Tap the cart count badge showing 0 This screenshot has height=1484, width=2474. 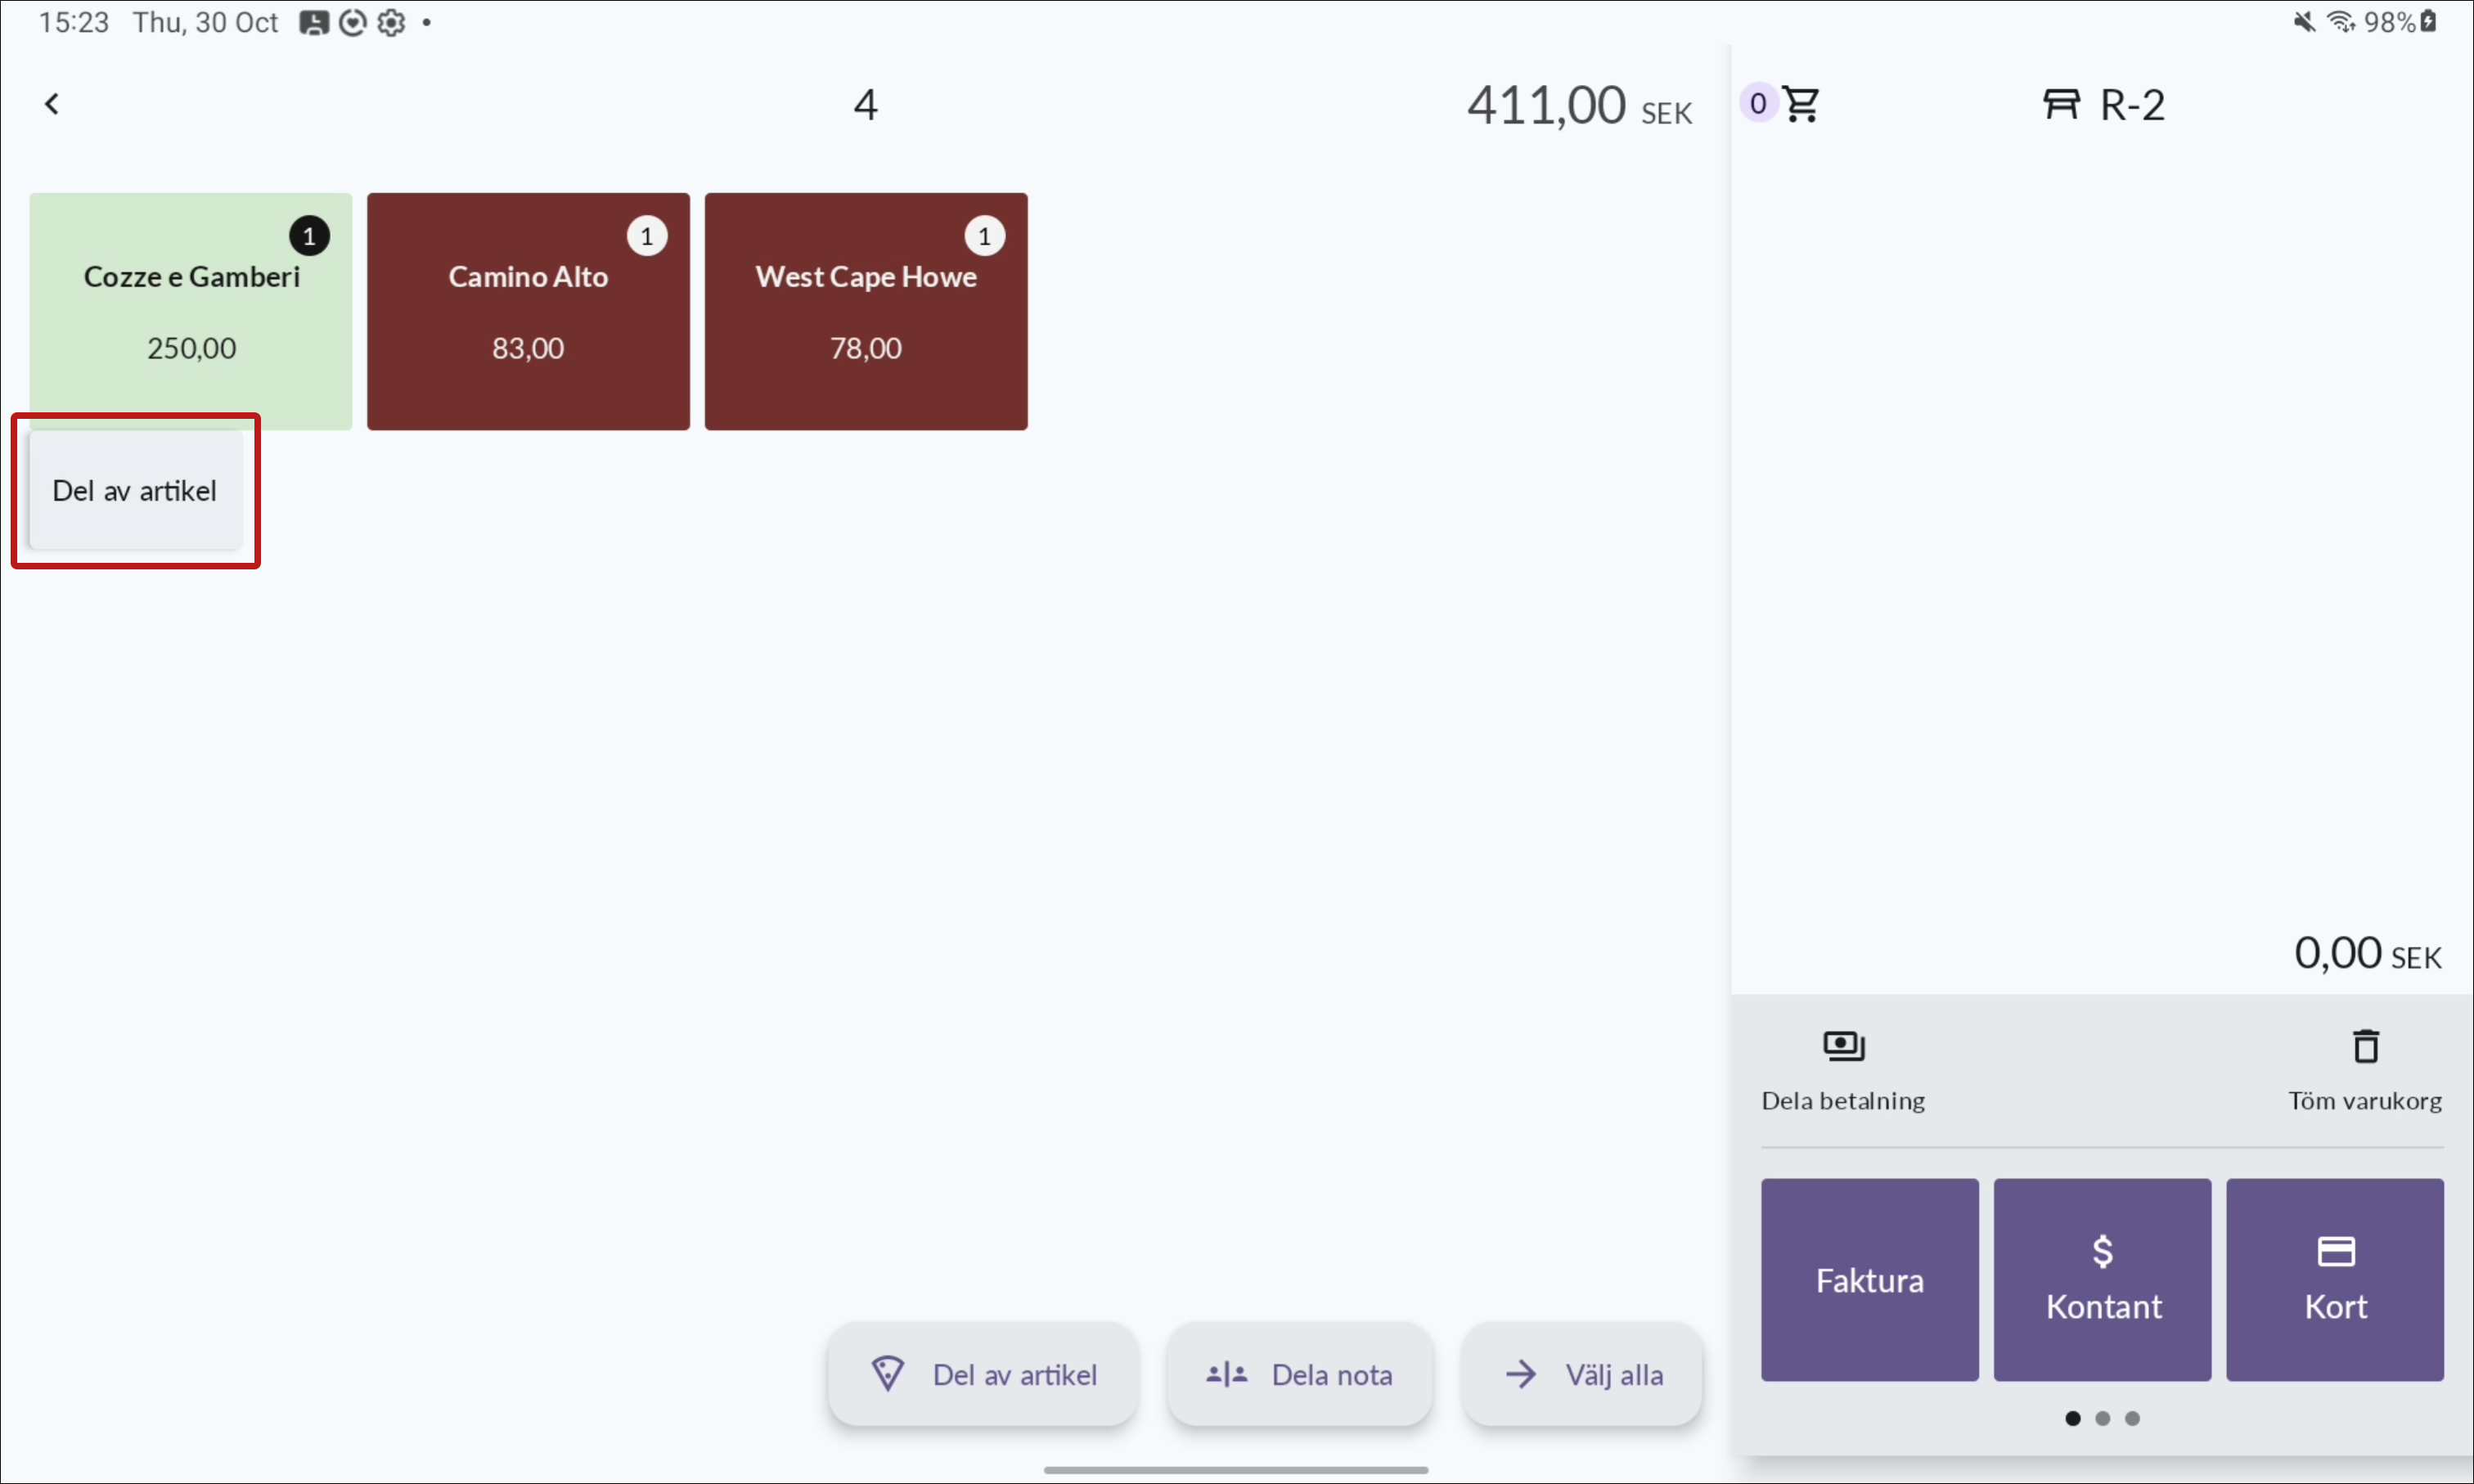(x=1758, y=103)
